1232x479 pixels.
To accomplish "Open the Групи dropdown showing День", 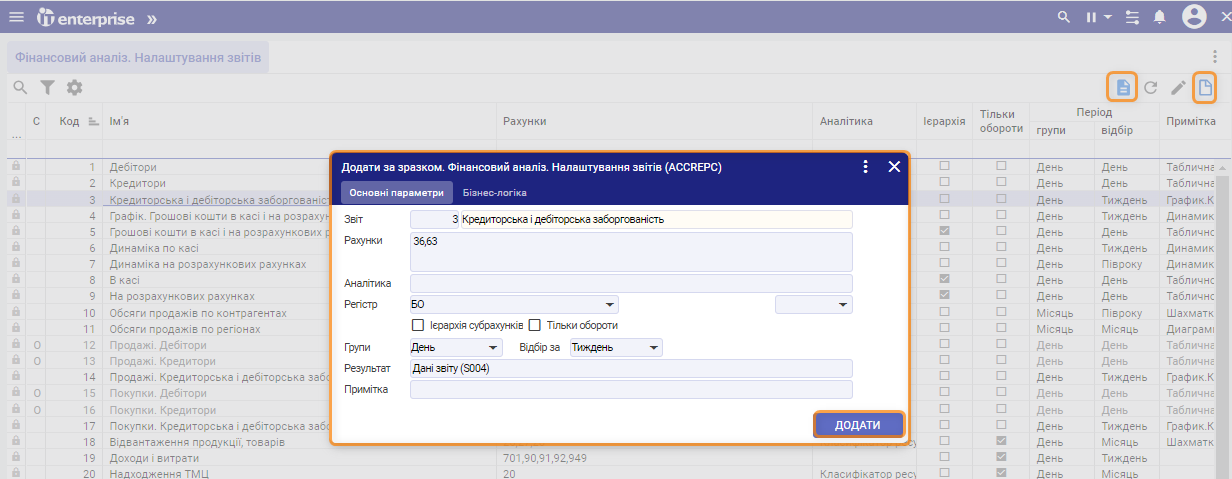I will [493, 348].
